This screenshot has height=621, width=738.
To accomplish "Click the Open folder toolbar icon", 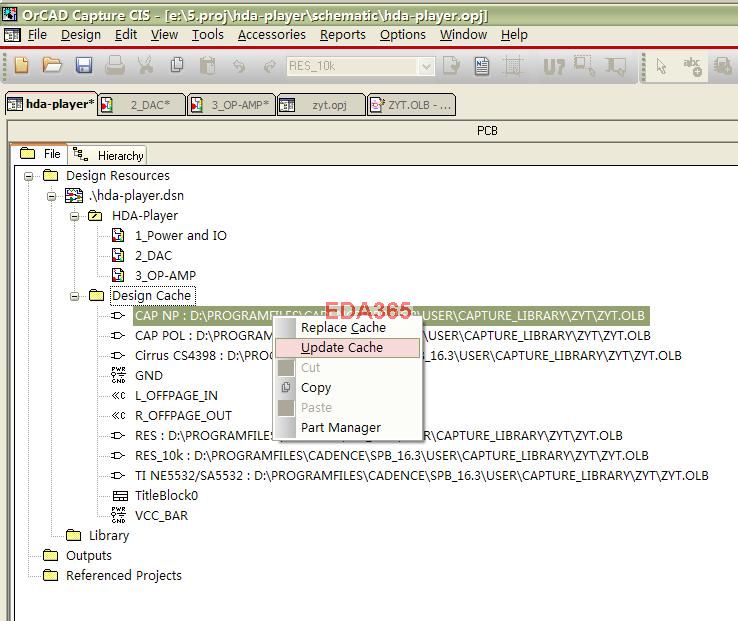I will (x=52, y=65).
